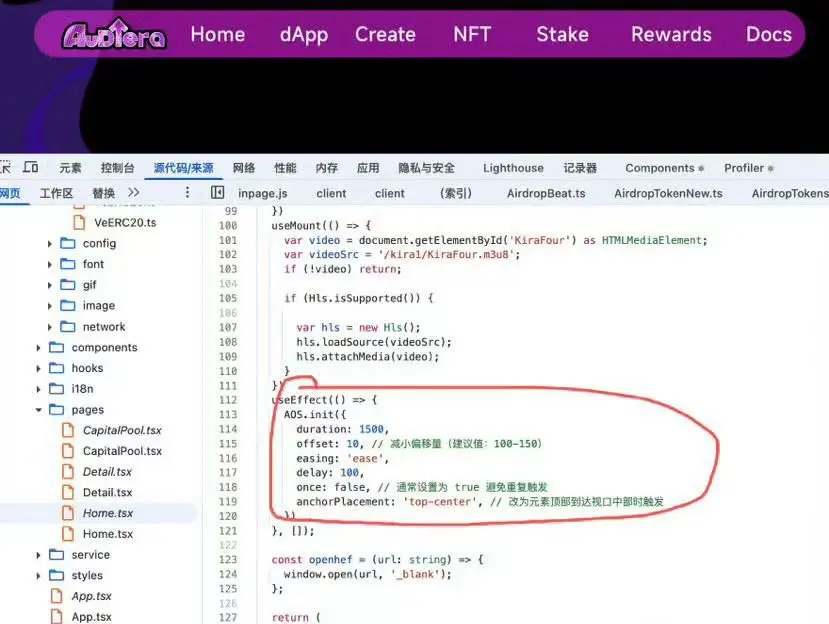Toggle the device toolbar icon in DevTools
Screen dimensions: 829x624
(31, 168)
